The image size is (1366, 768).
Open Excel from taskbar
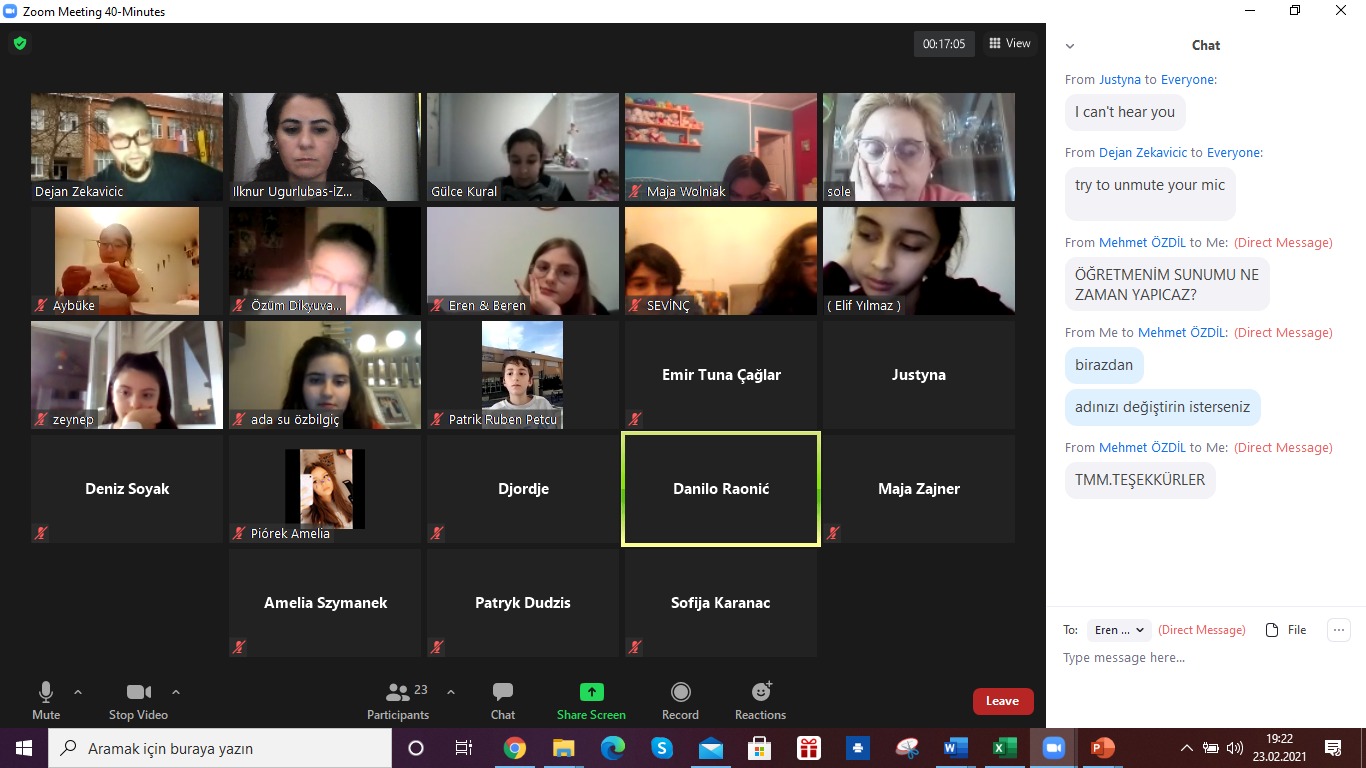(1005, 748)
